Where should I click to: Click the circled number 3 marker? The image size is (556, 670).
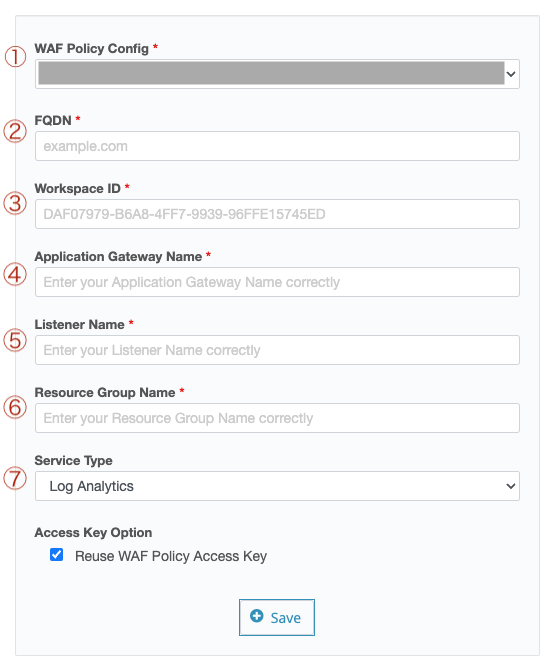(15, 203)
